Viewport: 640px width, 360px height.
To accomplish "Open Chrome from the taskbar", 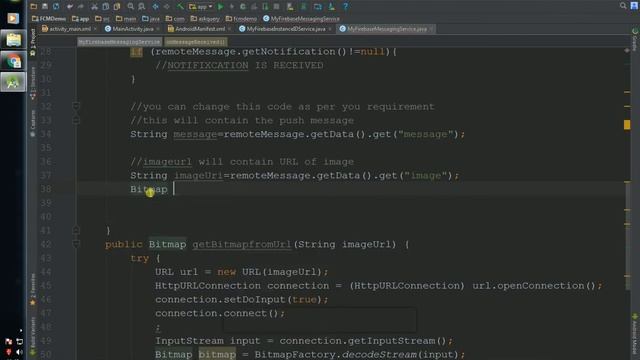I will point(13,61).
